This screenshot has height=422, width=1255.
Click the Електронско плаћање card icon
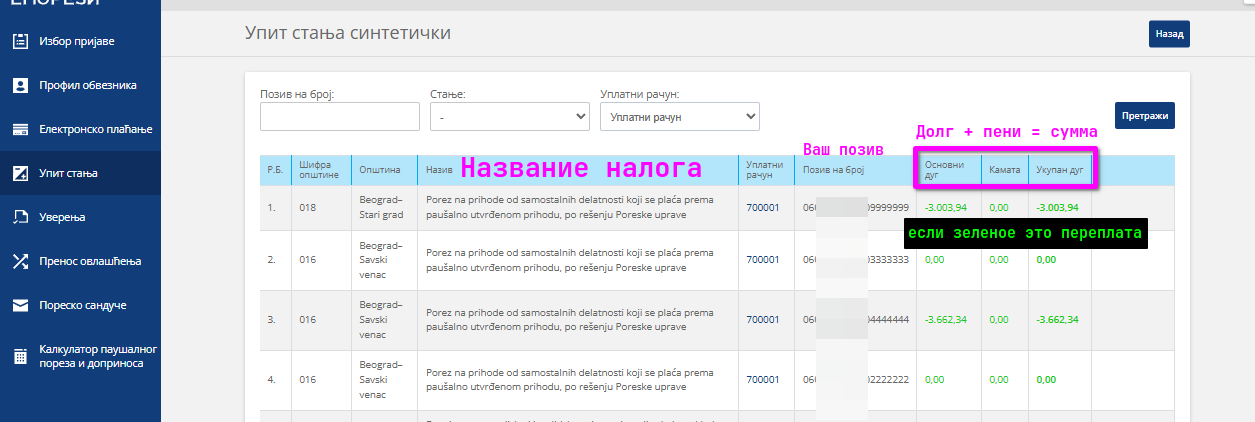coord(20,129)
